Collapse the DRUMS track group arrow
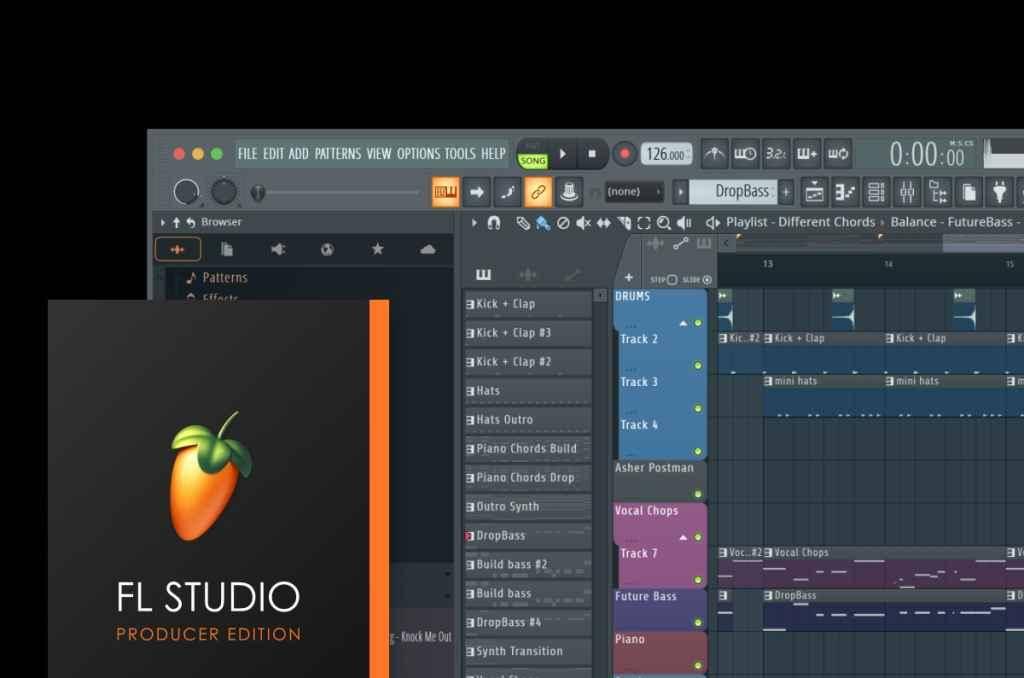Image resolution: width=1024 pixels, height=678 pixels. coord(684,323)
